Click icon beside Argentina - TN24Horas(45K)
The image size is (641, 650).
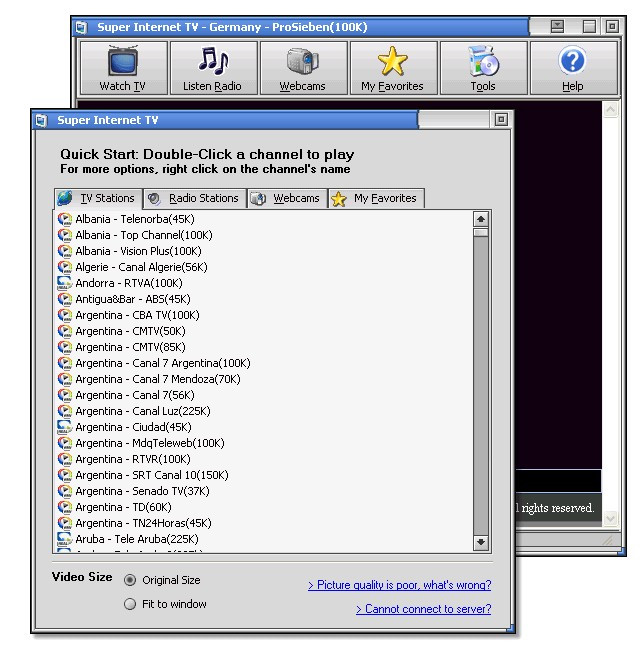(x=65, y=523)
